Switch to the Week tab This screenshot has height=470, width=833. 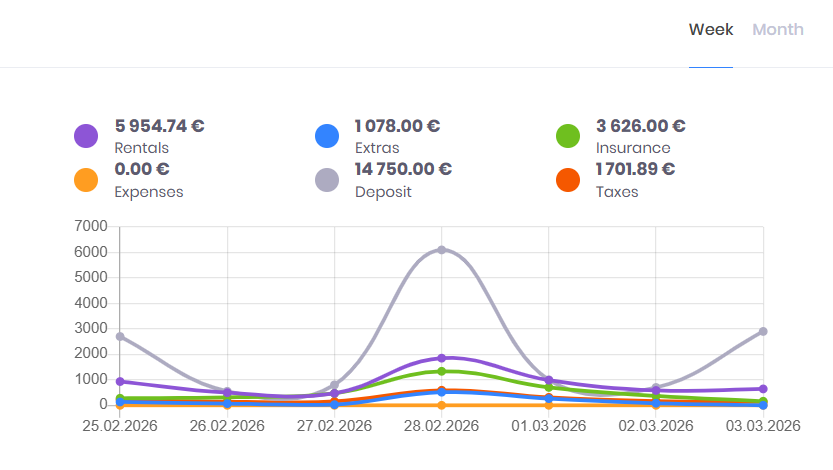click(711, 30)
